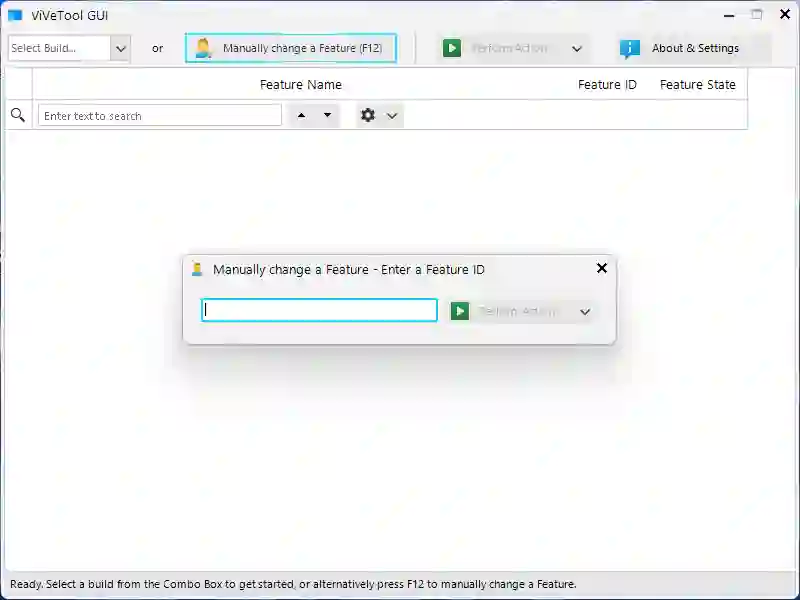
Task: Jump to previous search result arrow
Action: click(302, 116)
